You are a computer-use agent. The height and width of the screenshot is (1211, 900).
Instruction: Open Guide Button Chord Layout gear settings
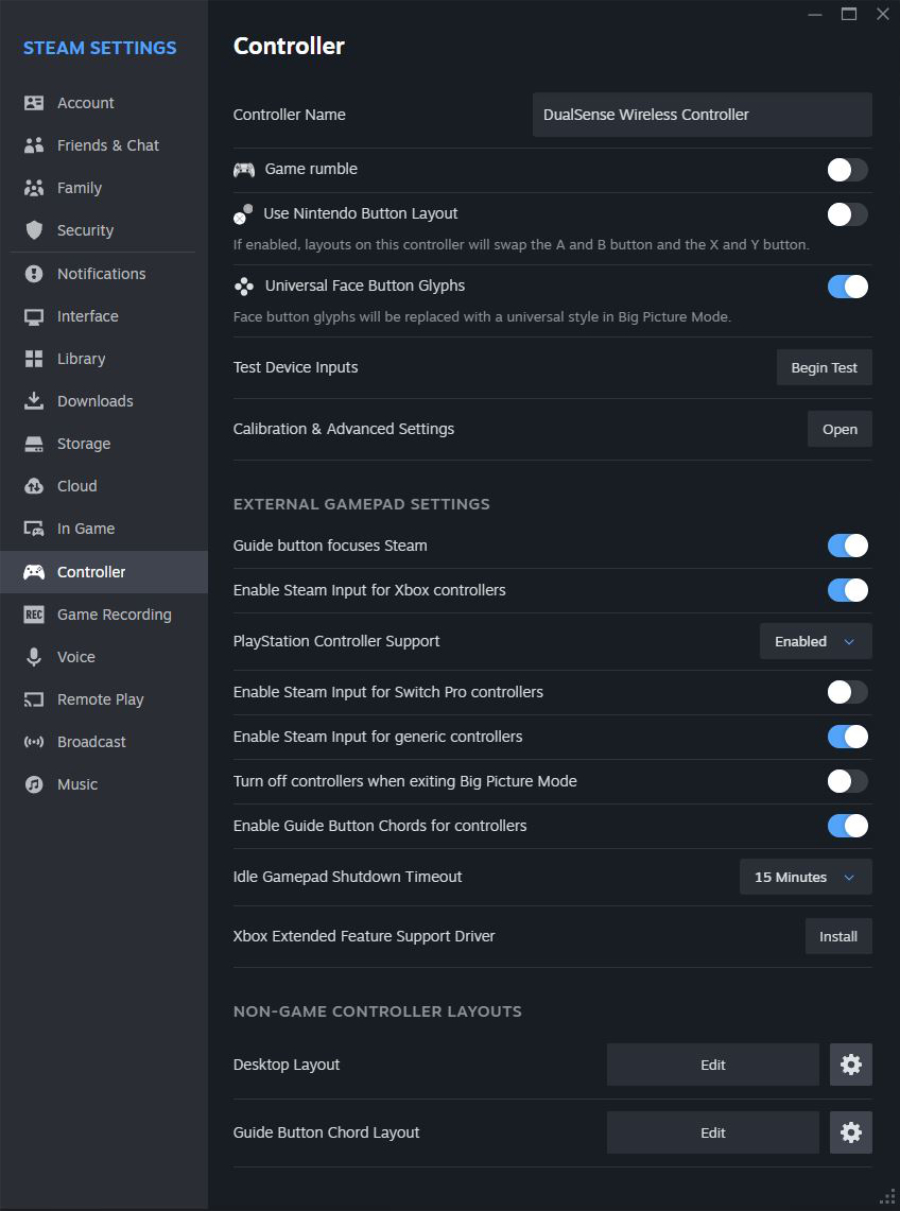click(x=851, y=1133)
